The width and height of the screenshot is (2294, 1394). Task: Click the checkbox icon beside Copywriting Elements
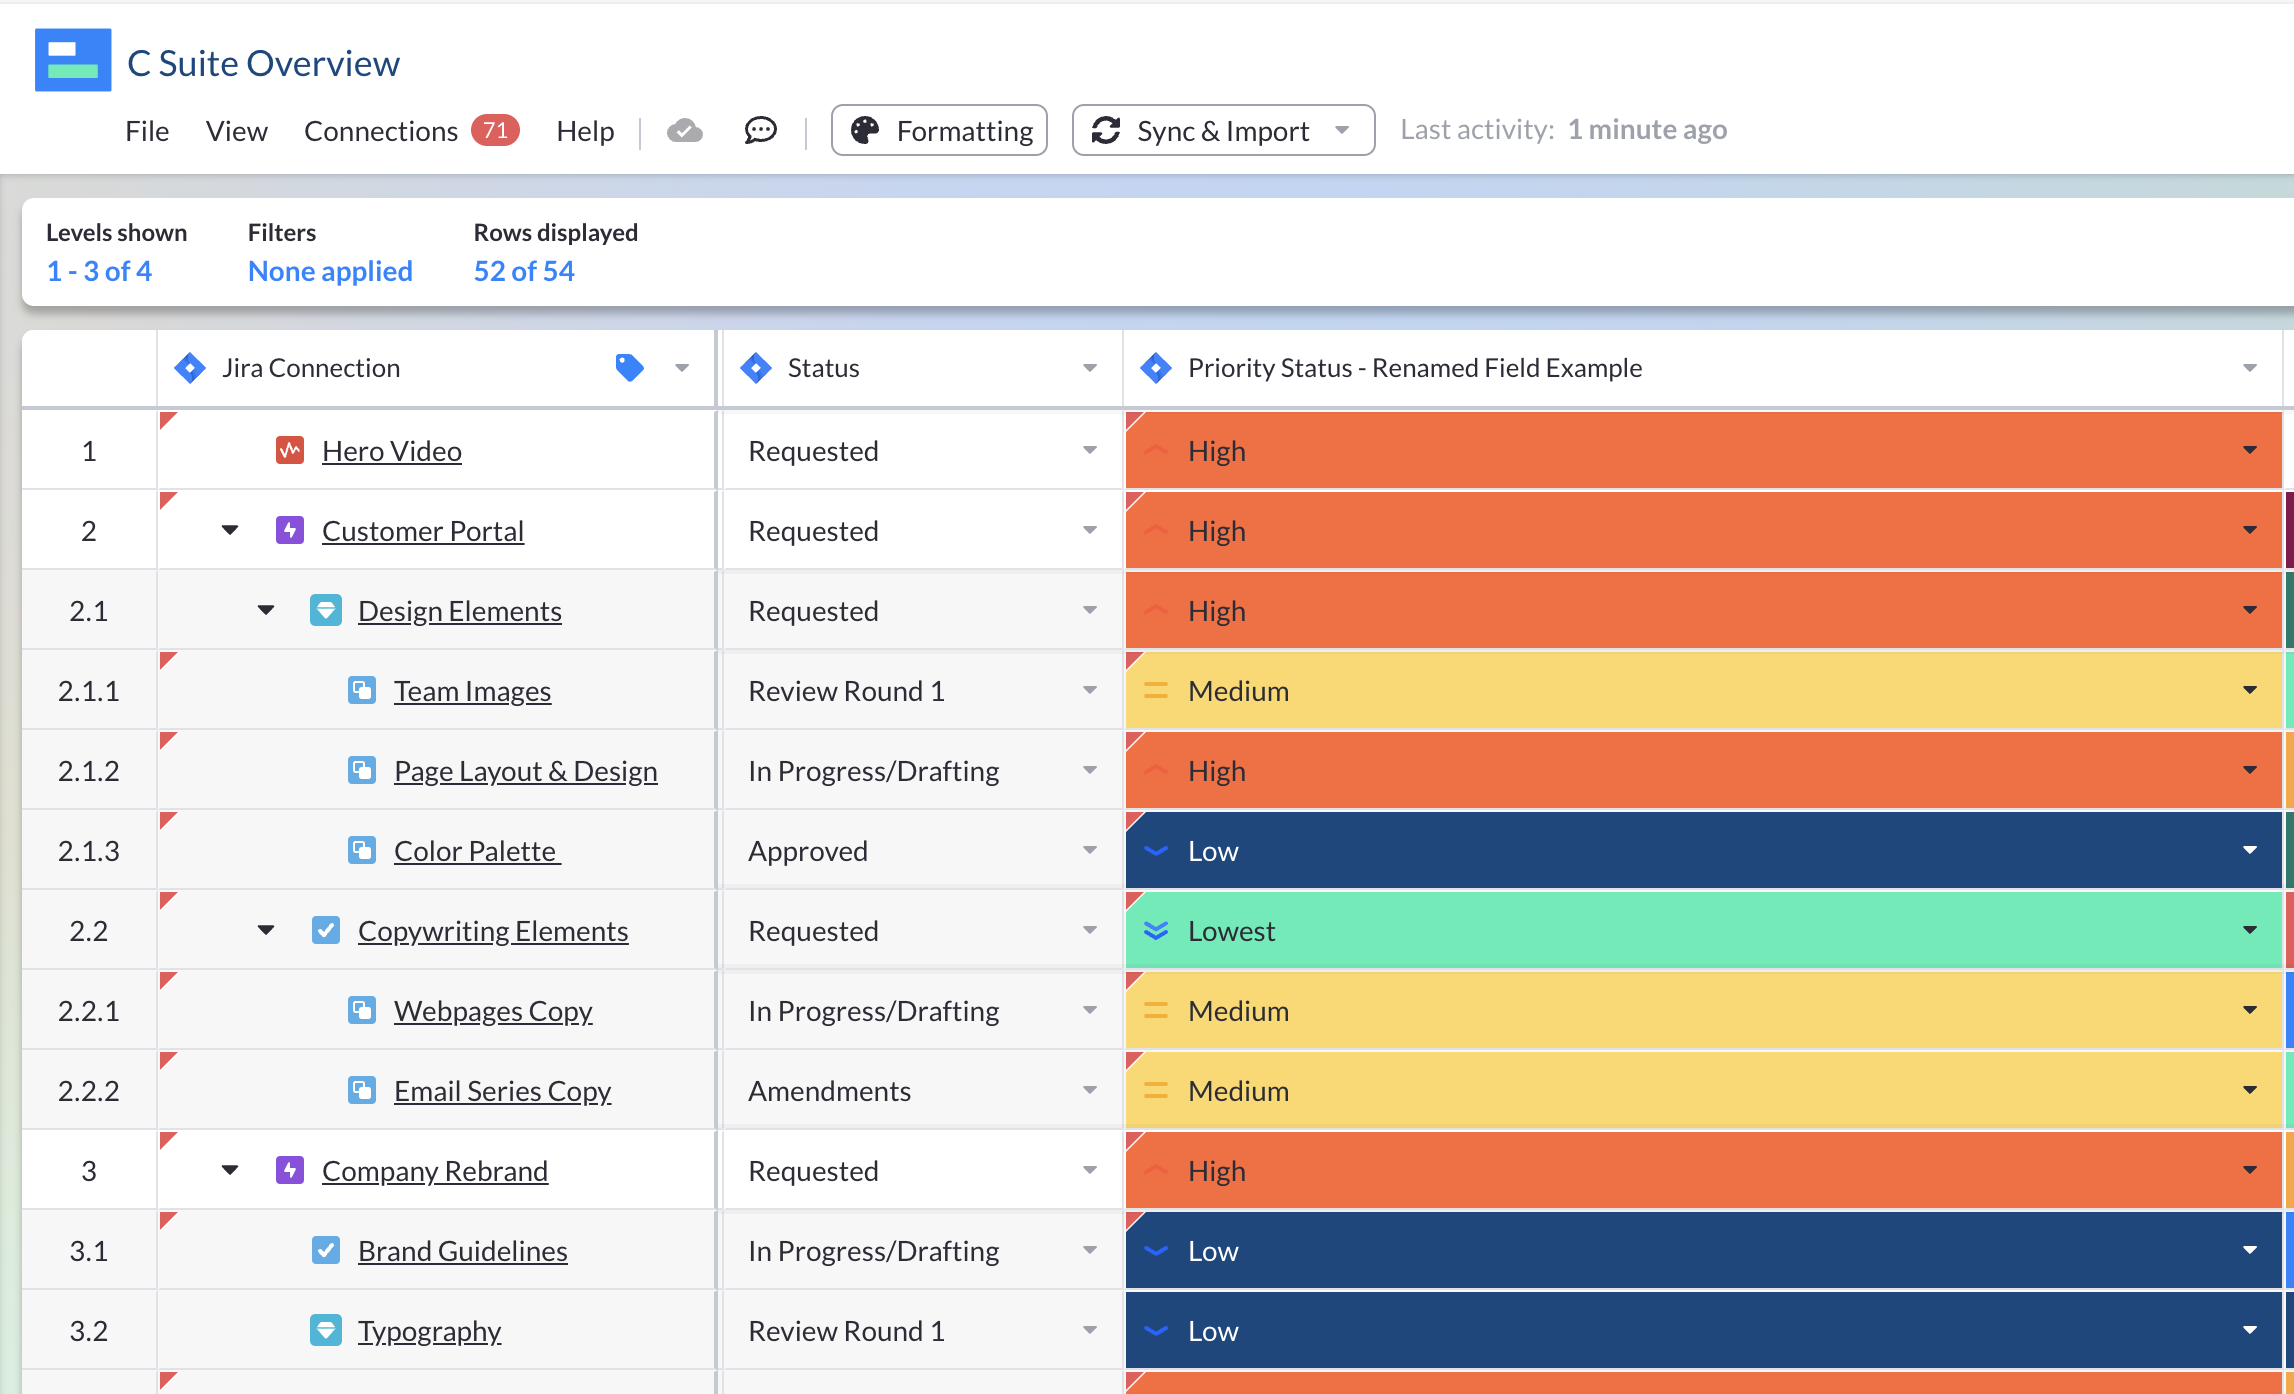(326, 930)
